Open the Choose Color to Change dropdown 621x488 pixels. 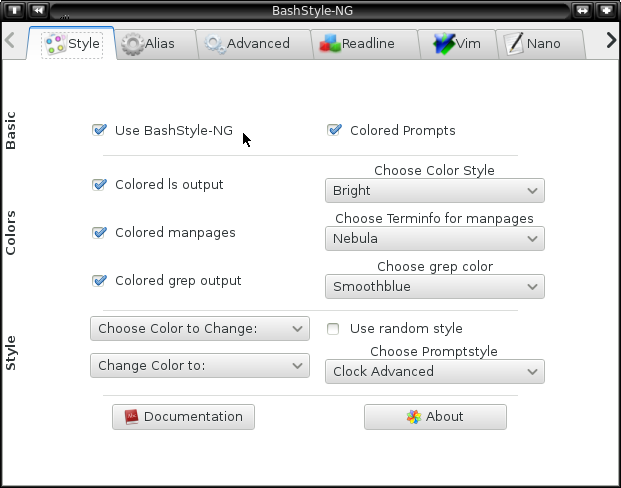(200, 328)
